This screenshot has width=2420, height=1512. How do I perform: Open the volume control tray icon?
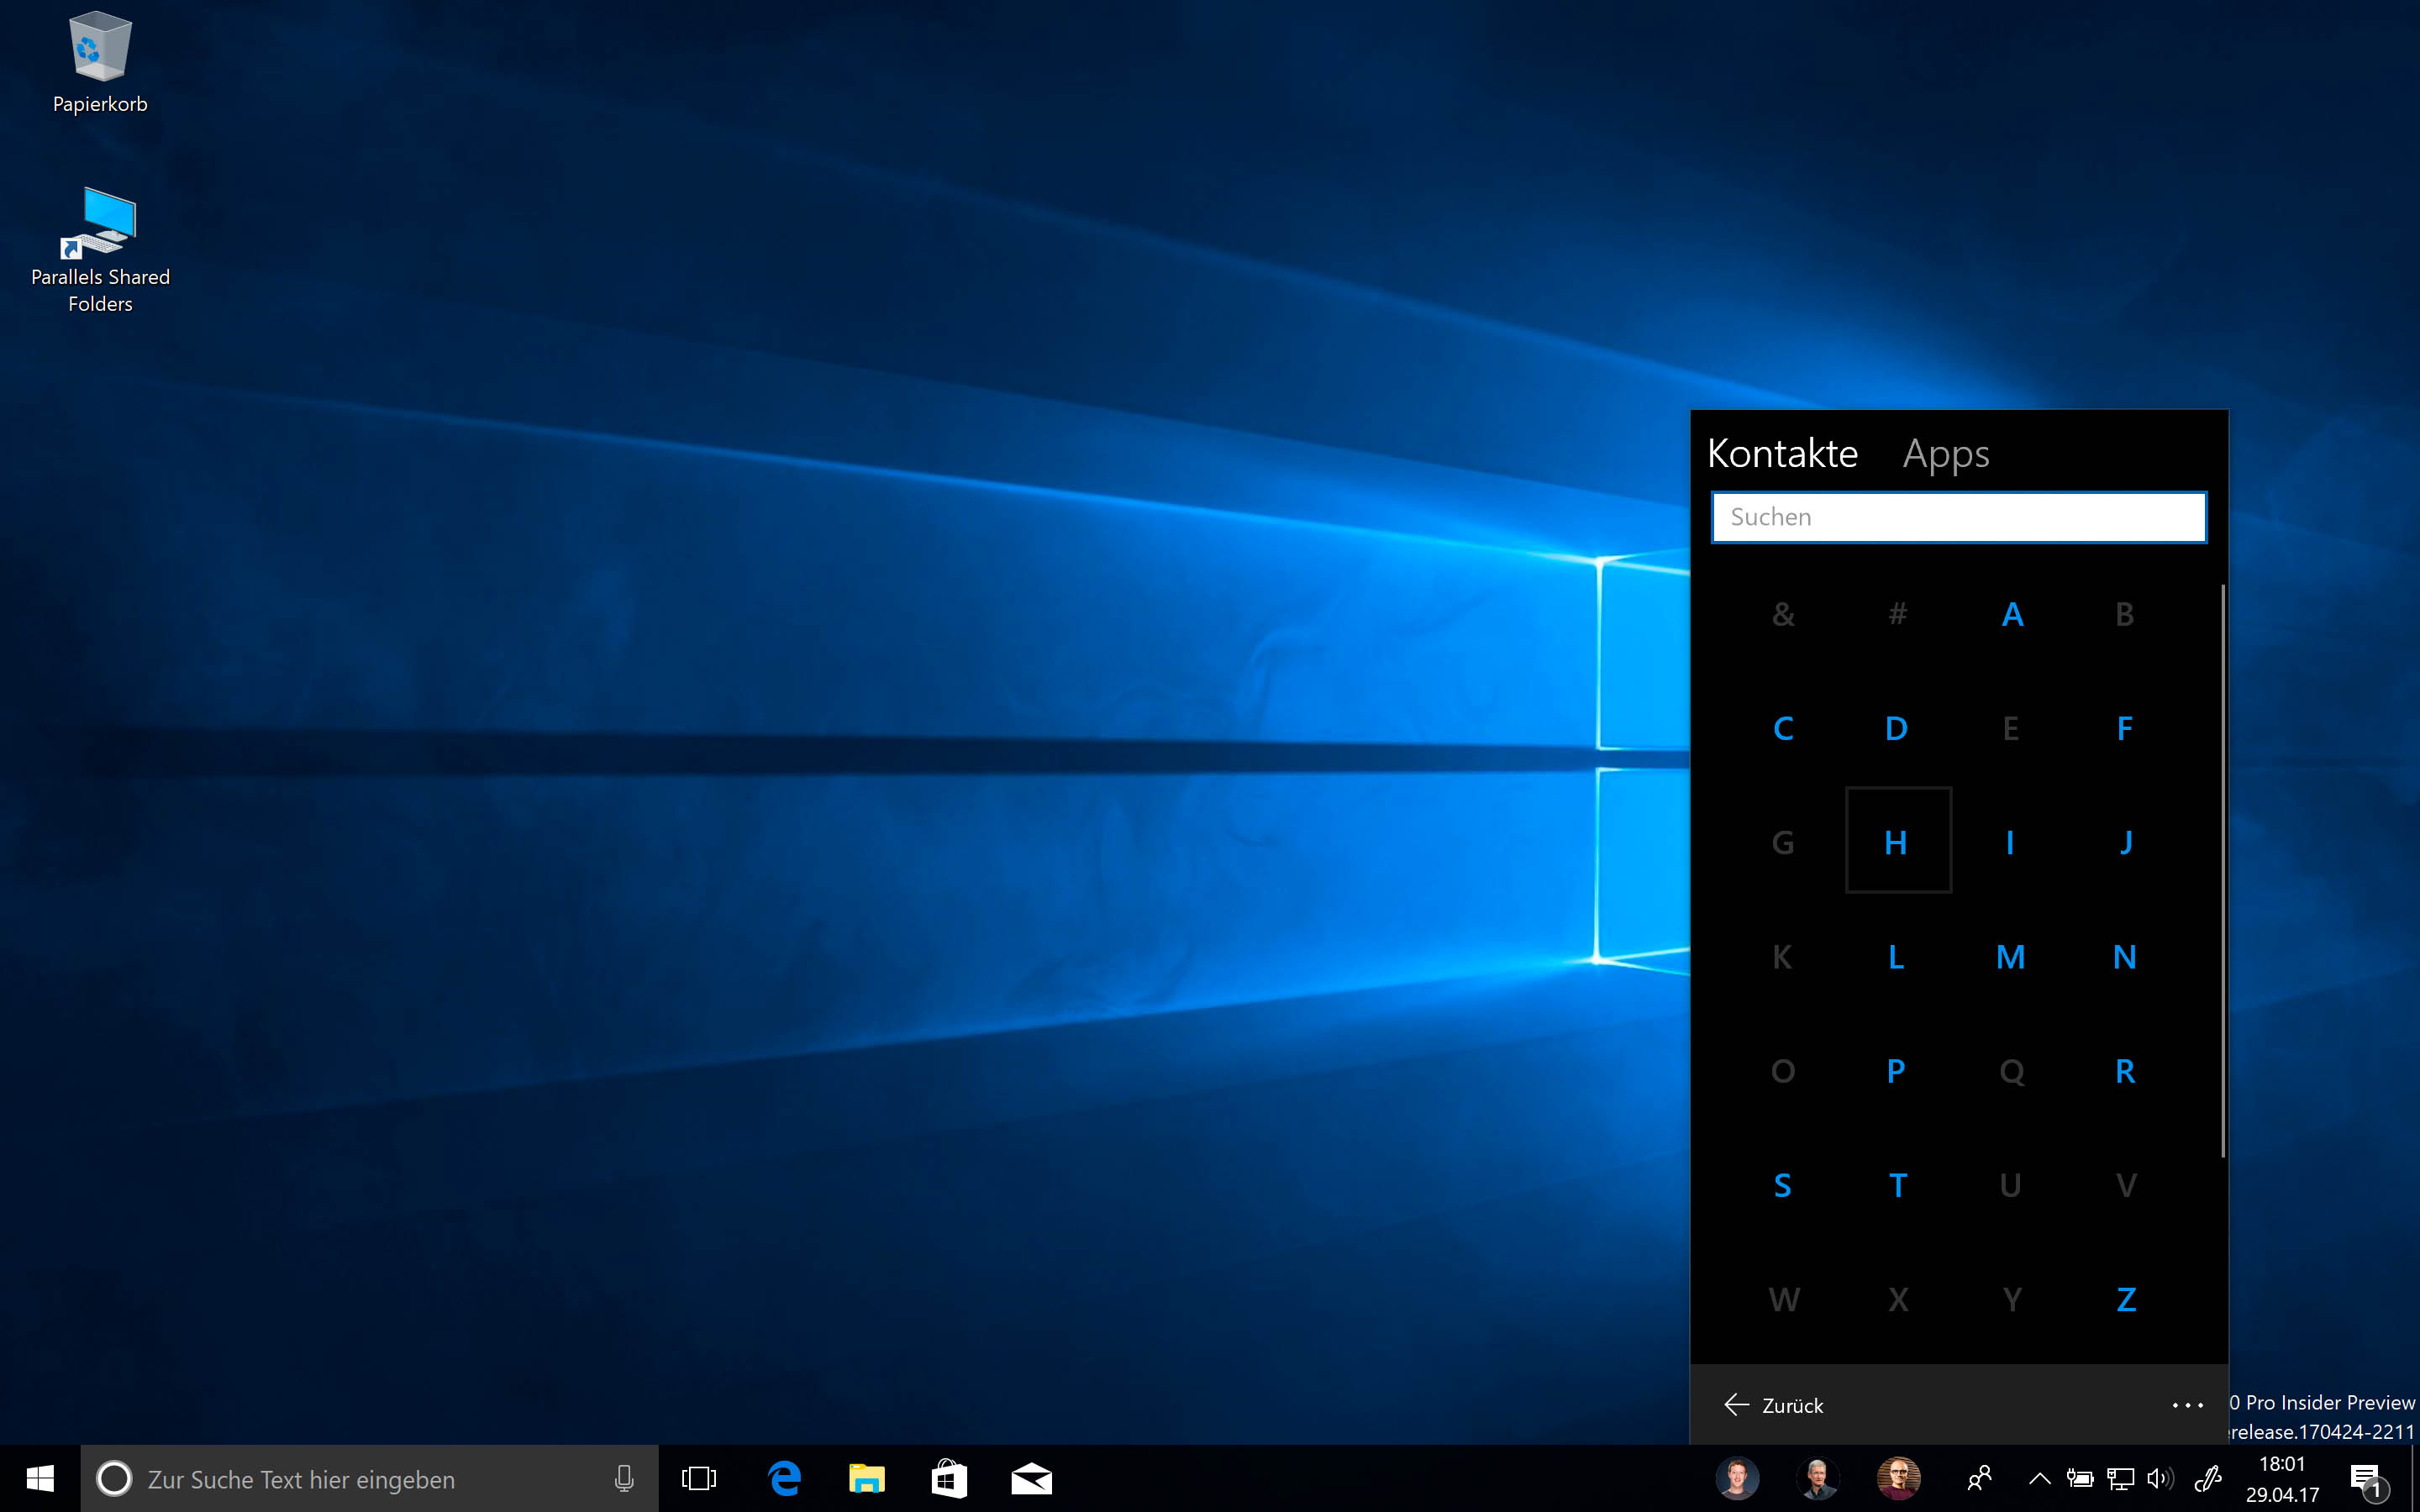(x=2161, y=1479)
